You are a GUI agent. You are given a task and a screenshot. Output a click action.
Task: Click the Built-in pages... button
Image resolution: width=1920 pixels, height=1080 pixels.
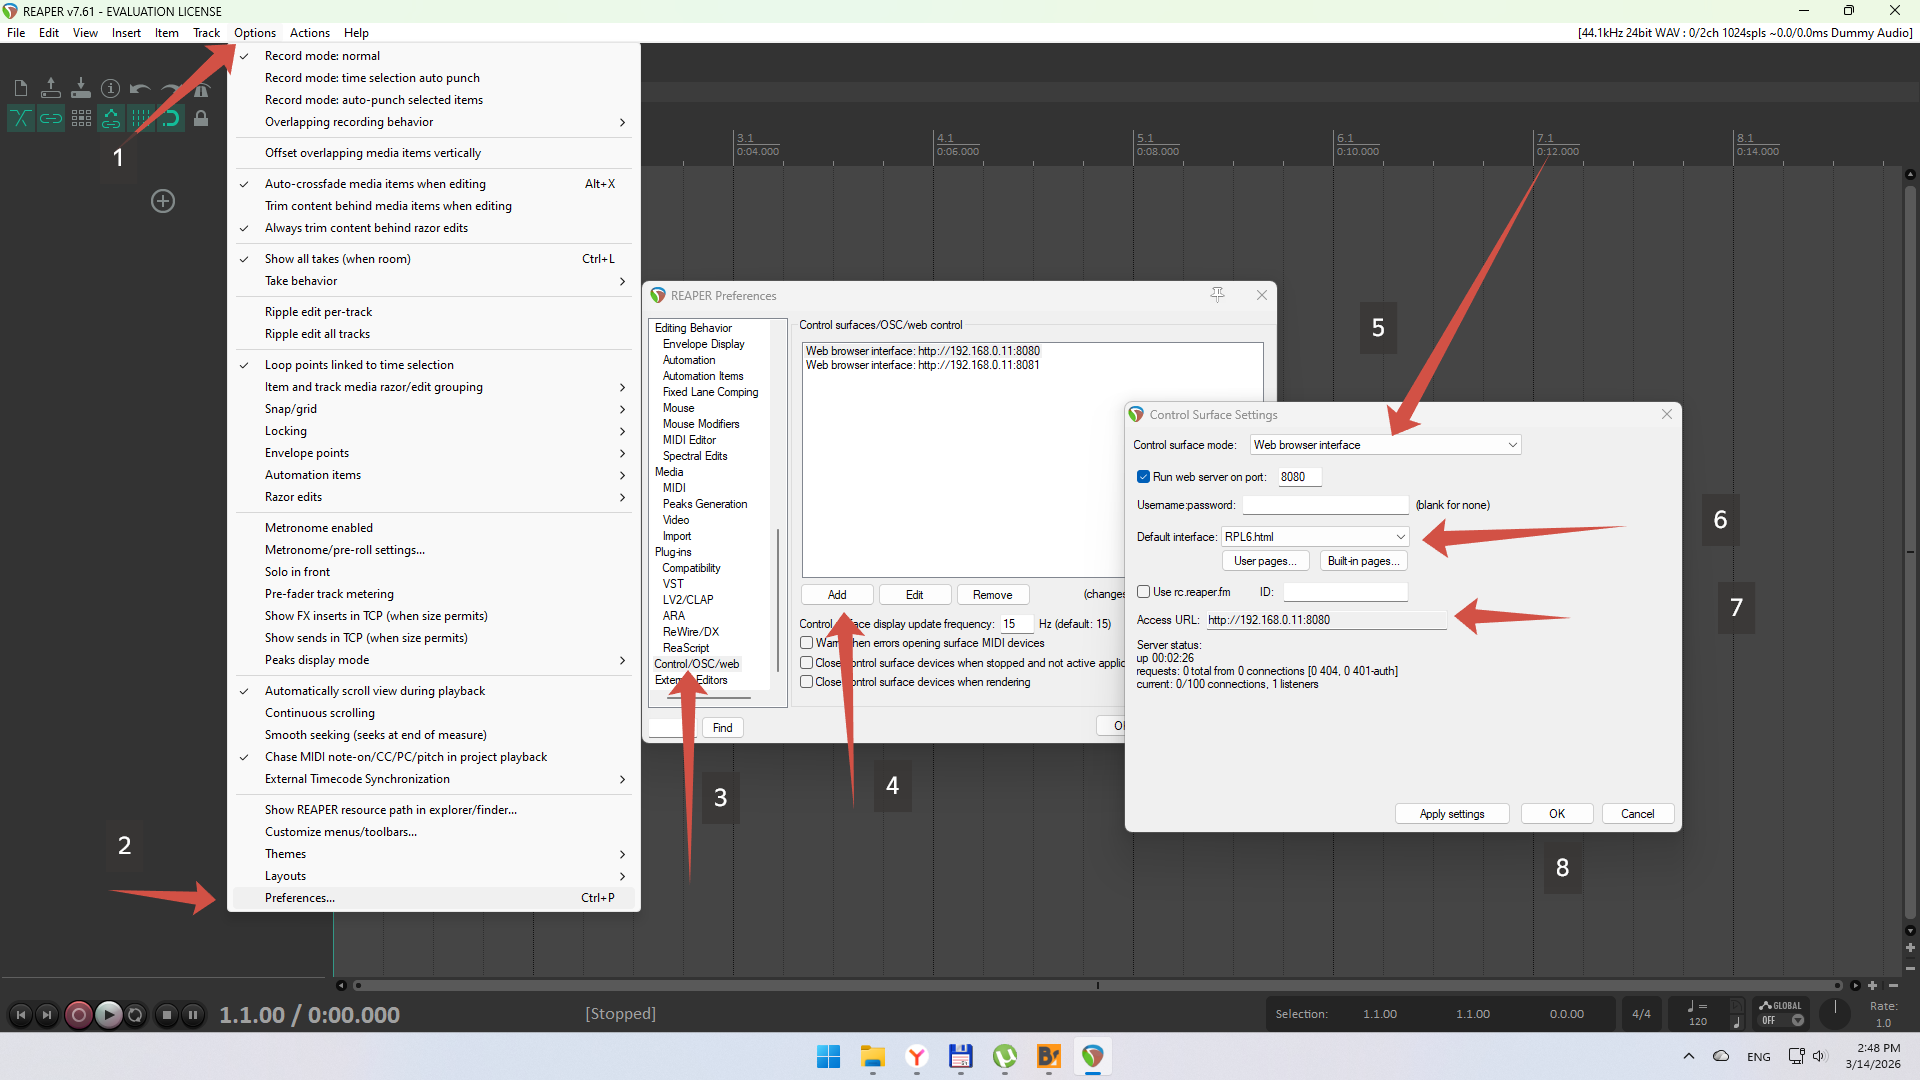(x=1363, y=561)
